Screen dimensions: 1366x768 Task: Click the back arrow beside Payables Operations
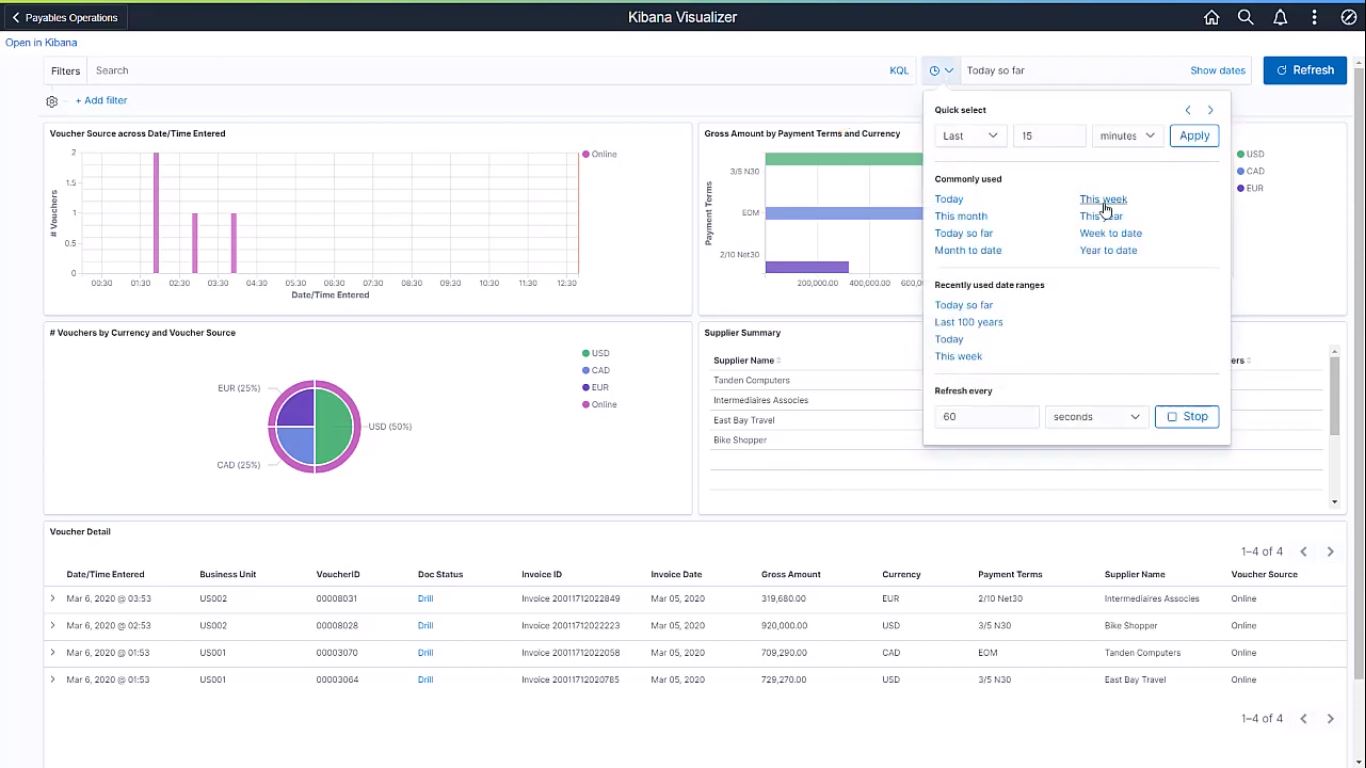[14, 17]
